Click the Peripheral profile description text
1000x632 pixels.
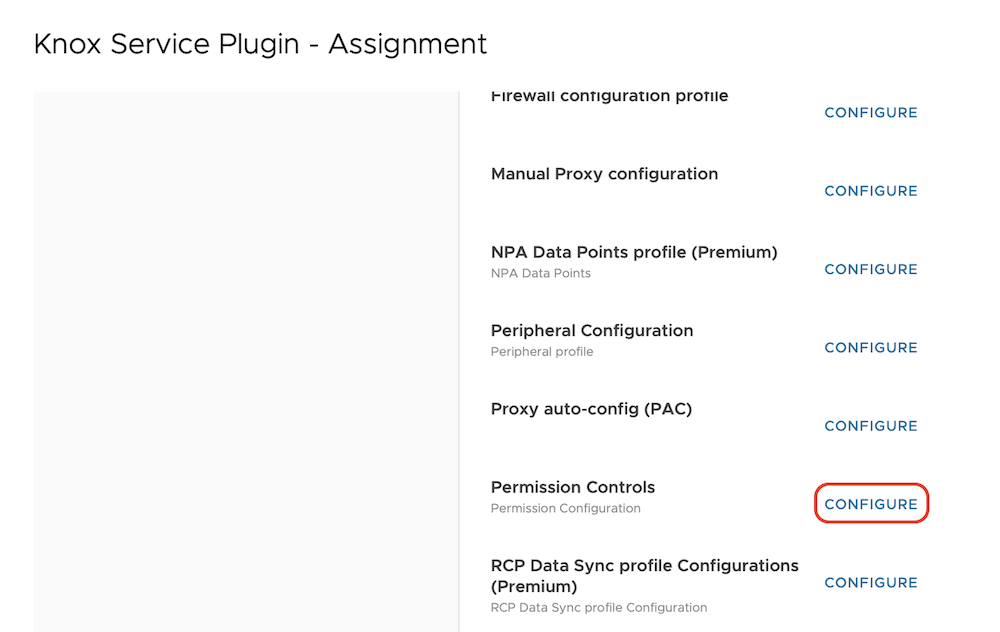(x=542, y=352)
